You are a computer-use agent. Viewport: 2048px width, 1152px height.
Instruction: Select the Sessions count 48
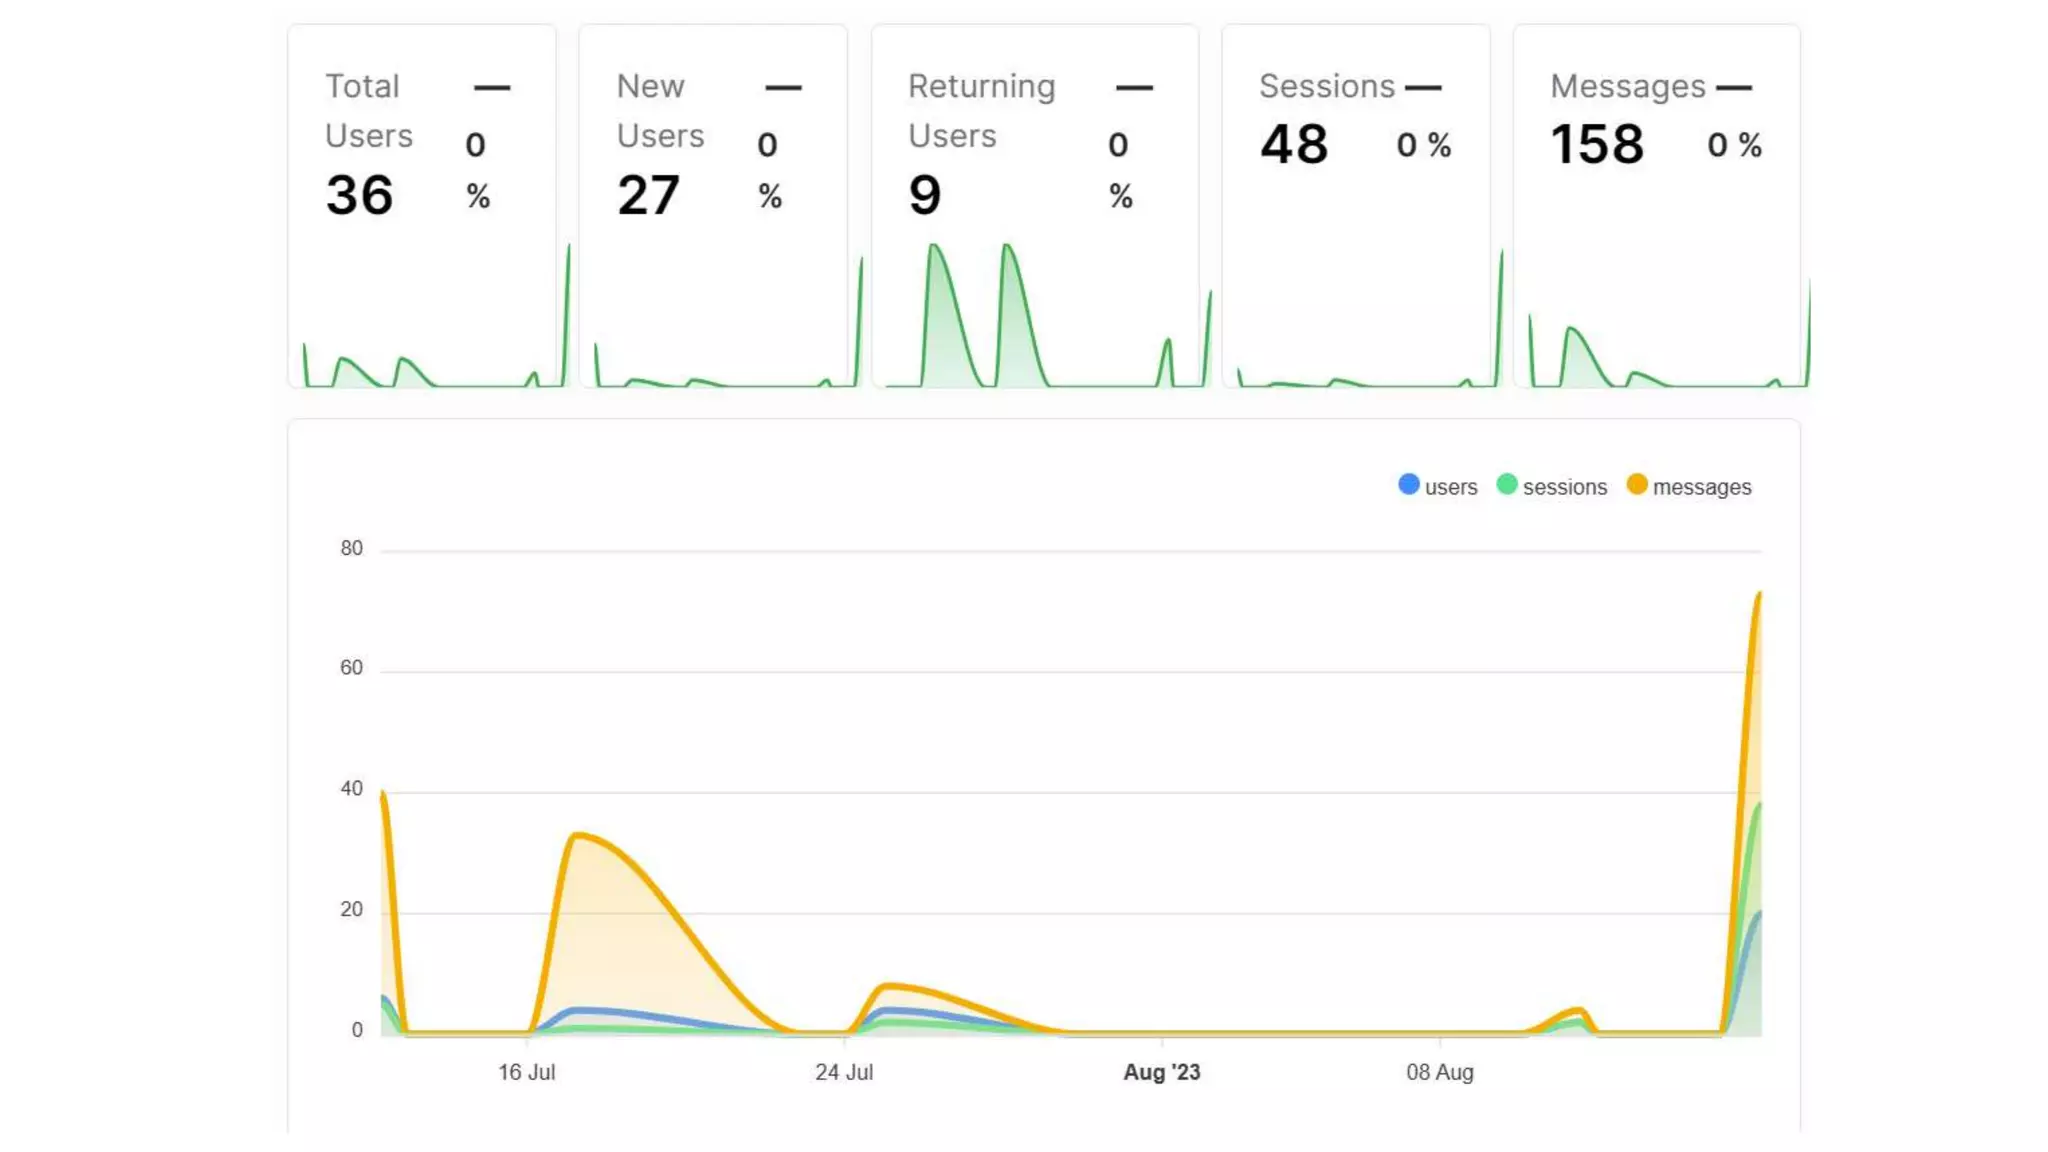click(1294, 145)
